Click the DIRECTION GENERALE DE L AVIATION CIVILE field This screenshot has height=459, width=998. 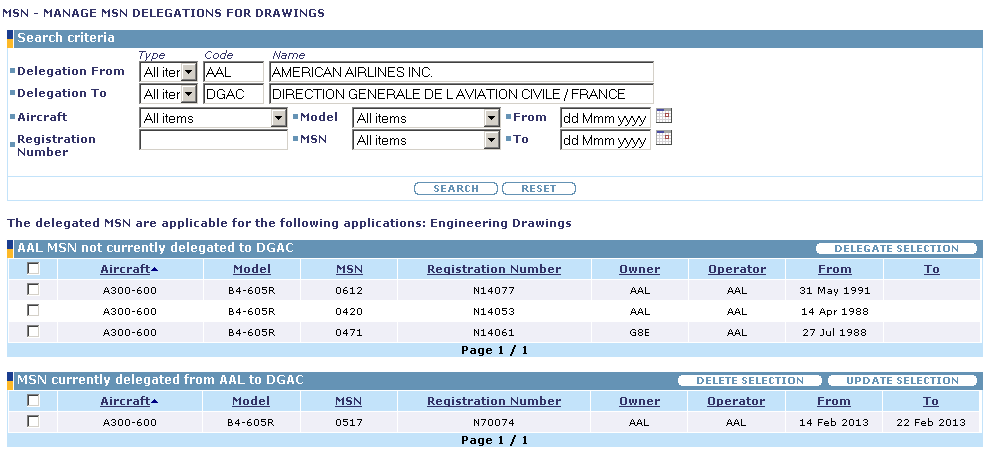tap(461, 94)
